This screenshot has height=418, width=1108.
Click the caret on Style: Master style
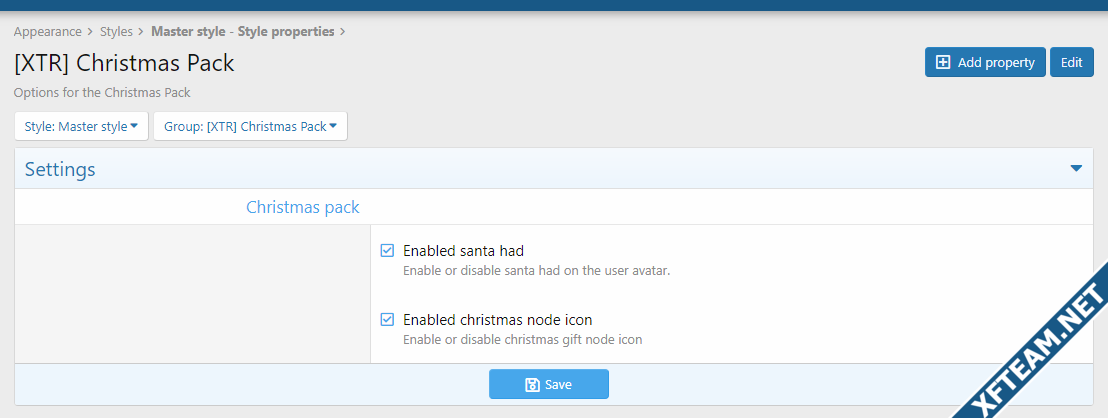point(134,126)
